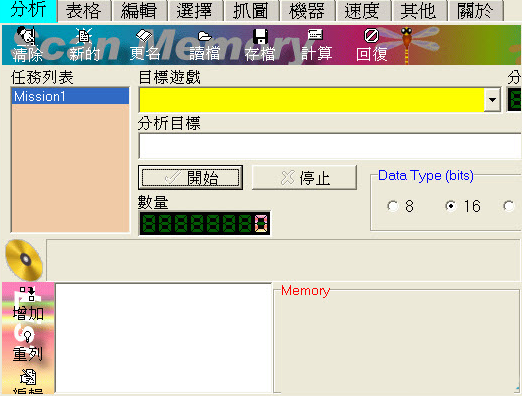
Task: Select the radio button after 16
Action: (509, 206)
